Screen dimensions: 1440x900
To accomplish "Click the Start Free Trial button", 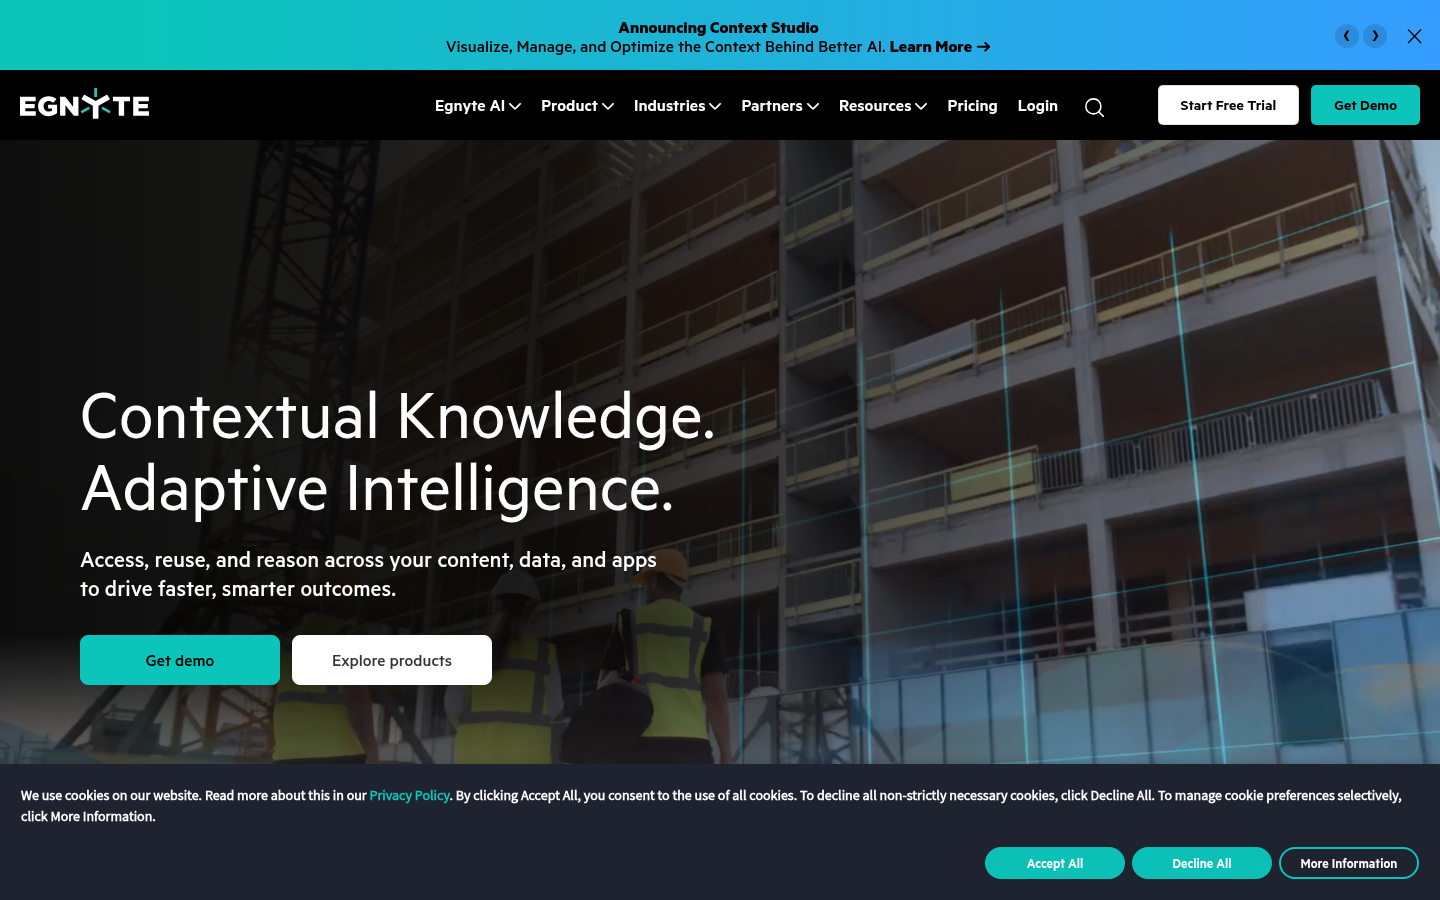I will coord(1228,105).
